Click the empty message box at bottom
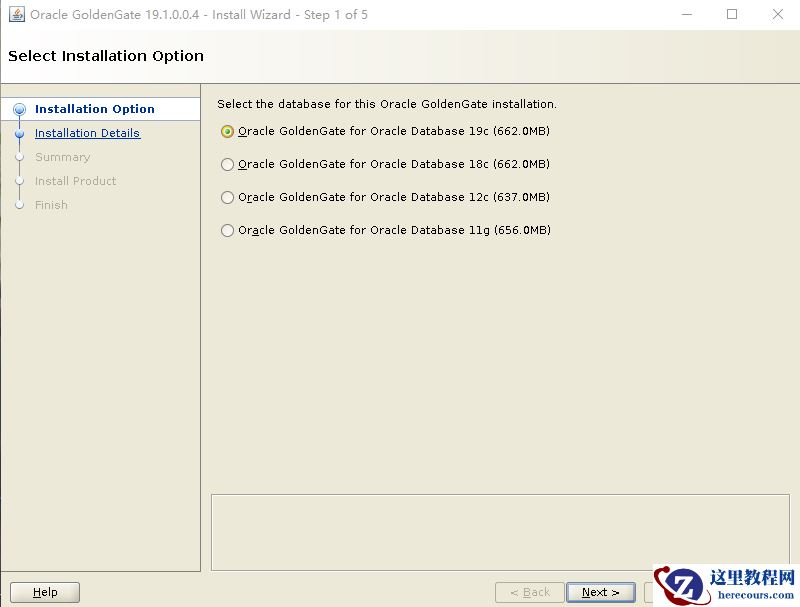The image size is (800, 607). 500,532
